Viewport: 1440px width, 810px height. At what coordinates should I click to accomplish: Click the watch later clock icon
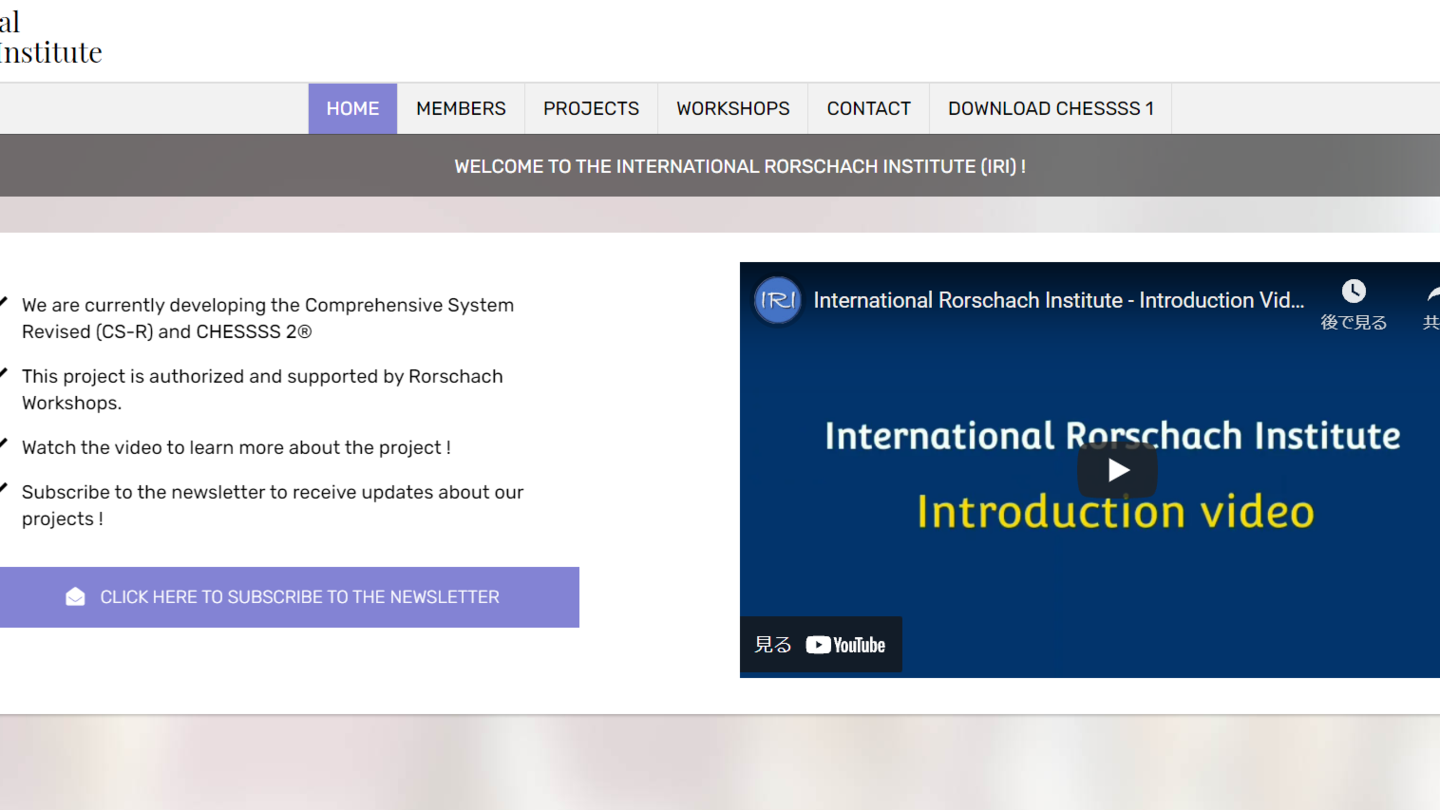point(1353,291)
